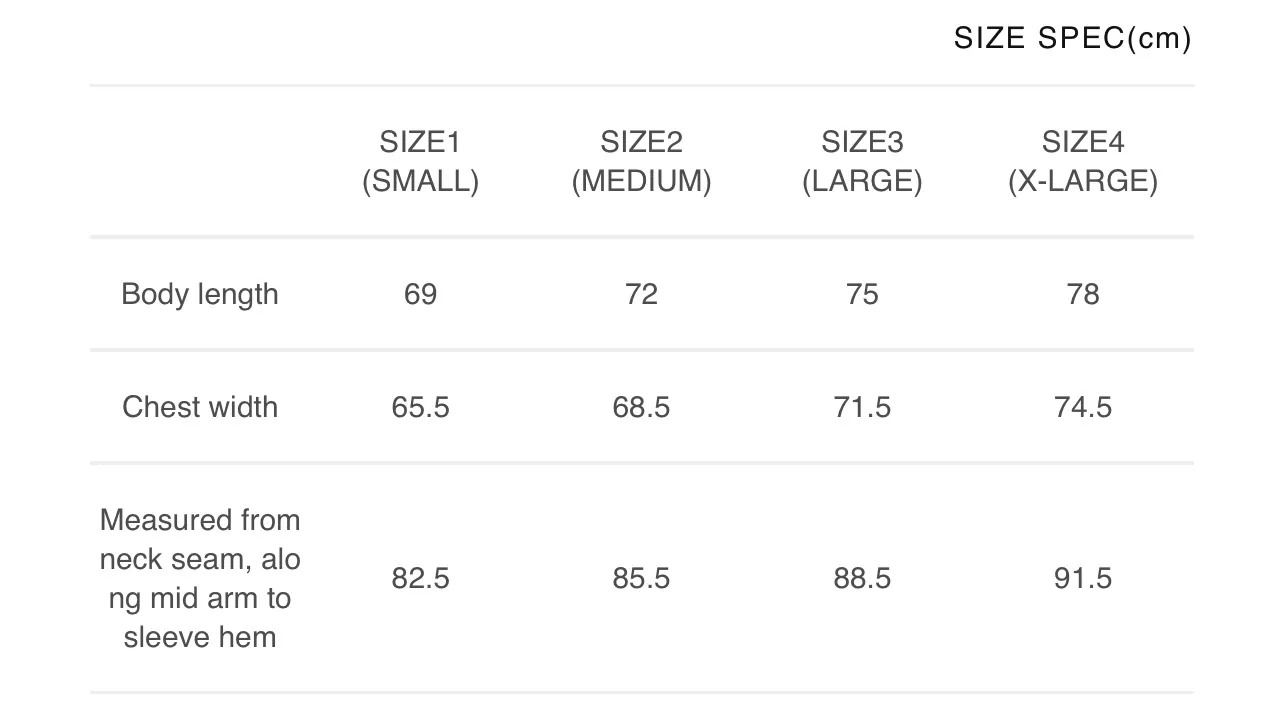The height and width of the screenshot is (713, 1284).
Task: Select body length value 72
Action: tap(641, 294)
